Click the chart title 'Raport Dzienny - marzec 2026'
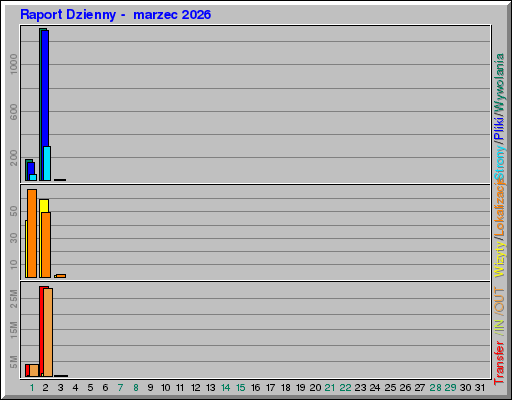This screenshot has height=400, width=512. pyautogui.click(x=115, y=15)
